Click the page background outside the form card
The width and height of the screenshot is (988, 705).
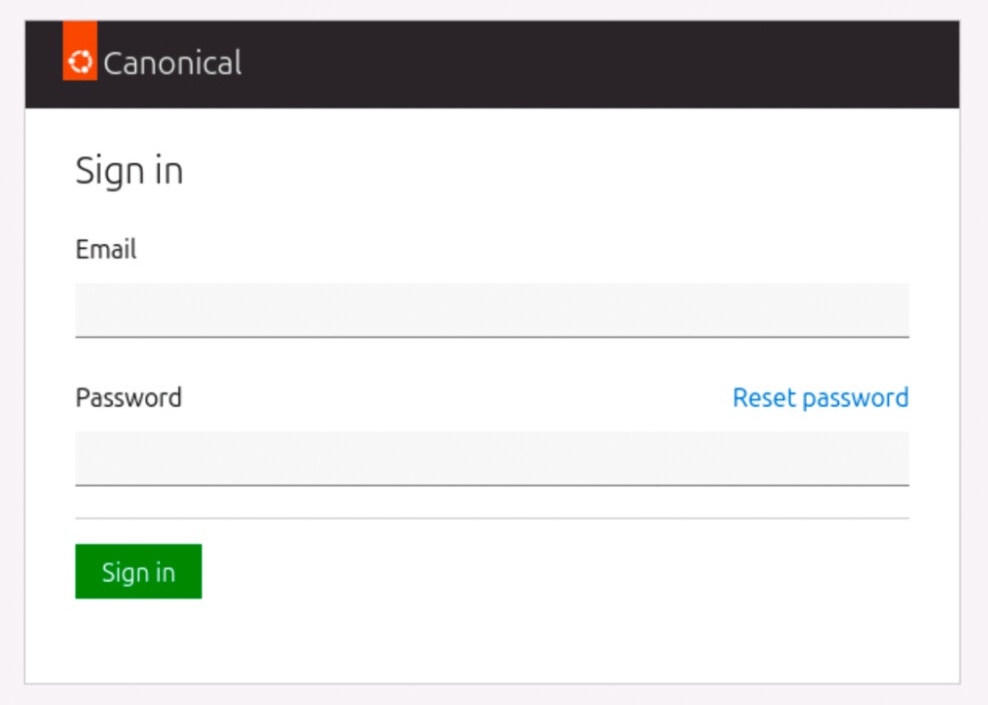[973, 400]
